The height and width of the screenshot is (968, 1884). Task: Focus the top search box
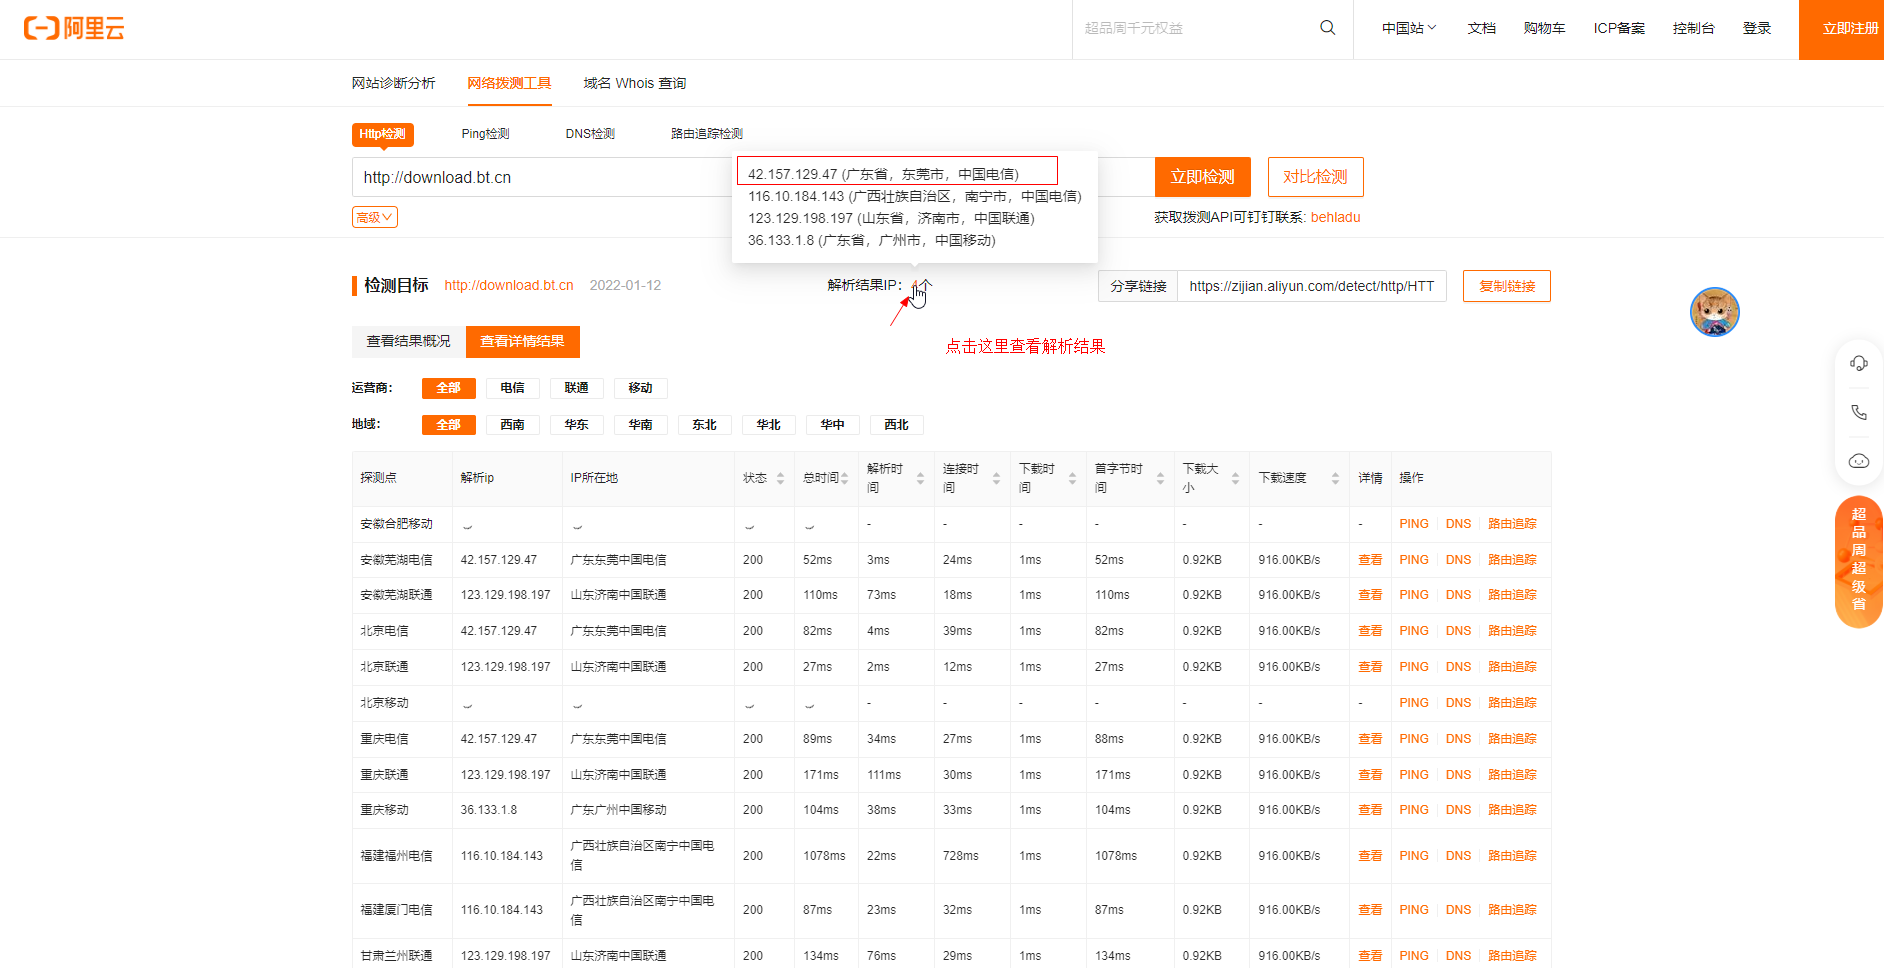[1195, 28]
